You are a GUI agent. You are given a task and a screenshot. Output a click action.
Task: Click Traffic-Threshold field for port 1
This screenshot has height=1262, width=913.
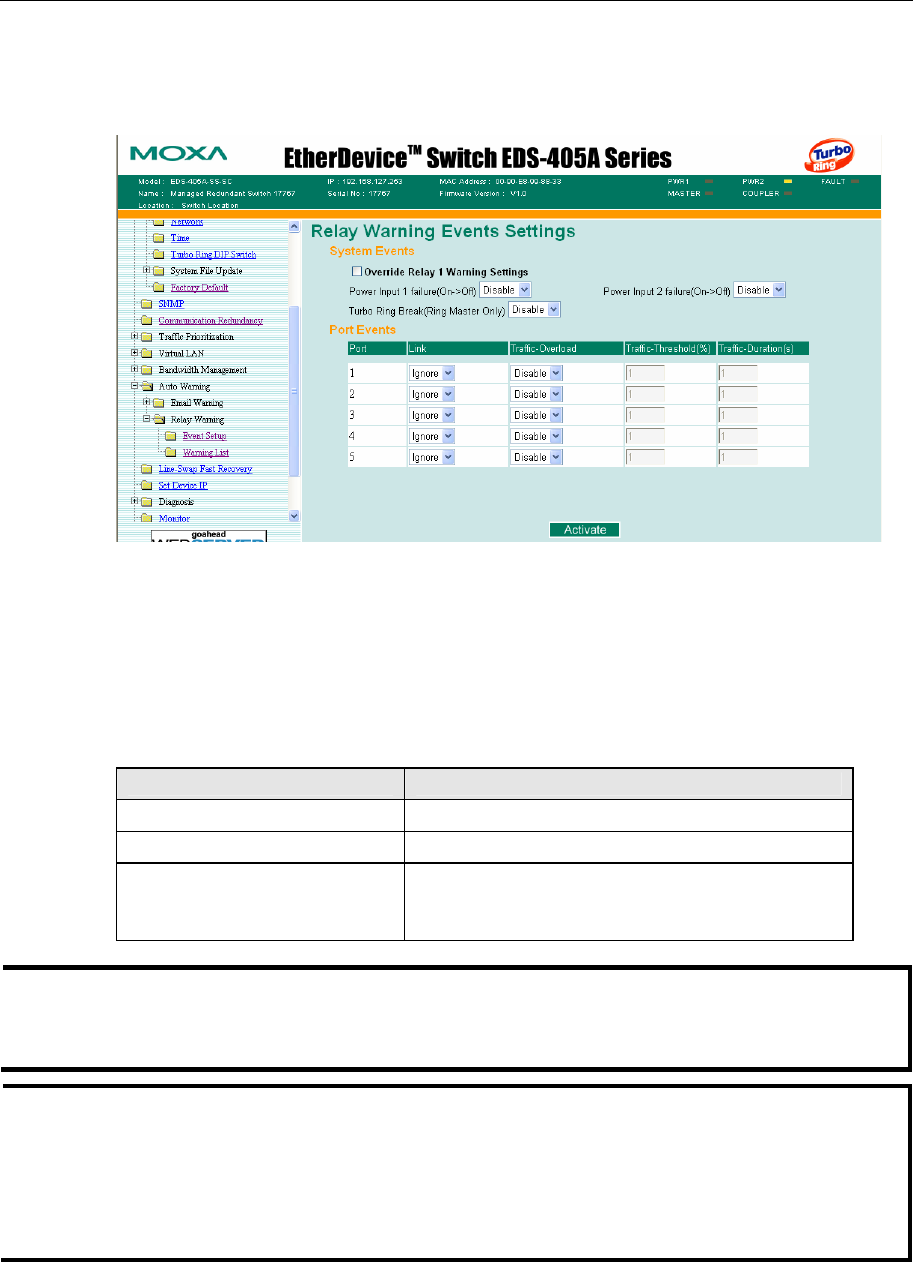[645, 372]
